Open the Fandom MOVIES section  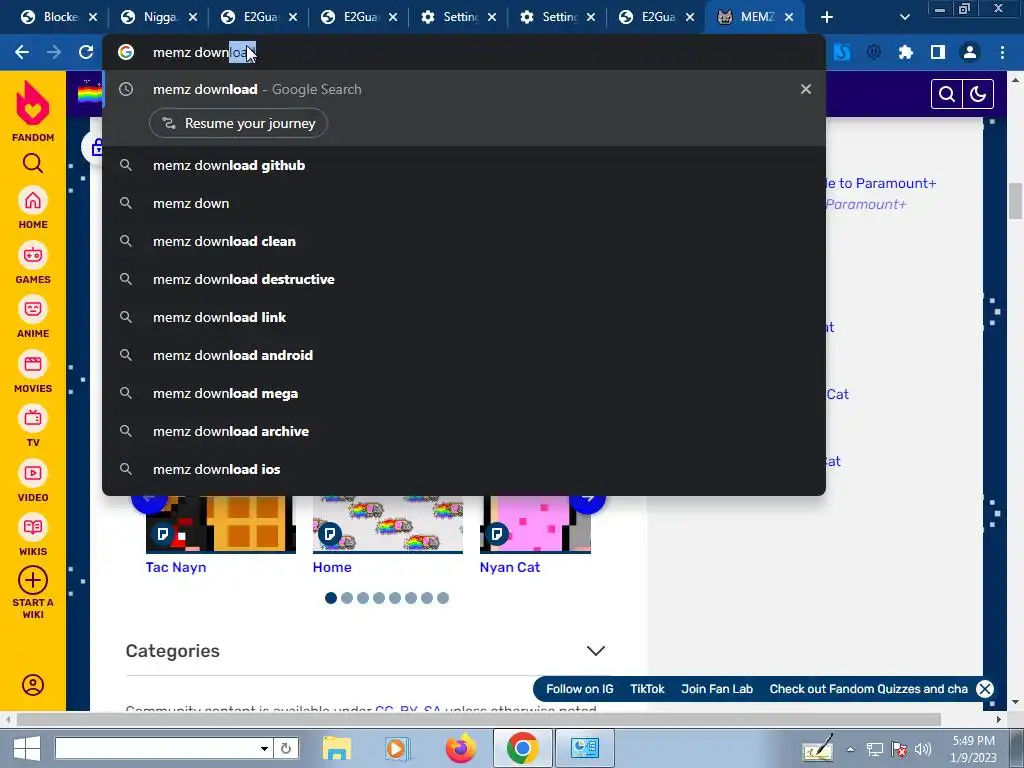point(33,372)
